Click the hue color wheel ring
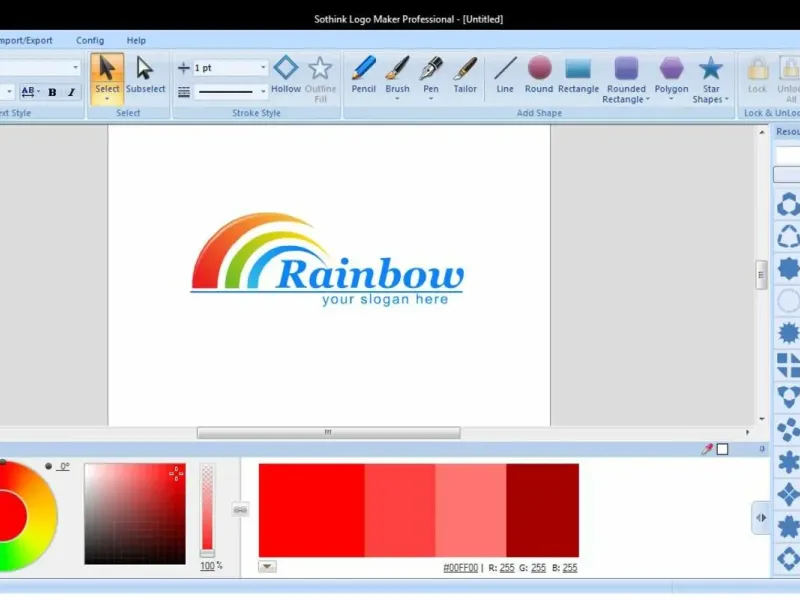Image resolution: width=800 pixels, height=600 pixels. [42, 515]
